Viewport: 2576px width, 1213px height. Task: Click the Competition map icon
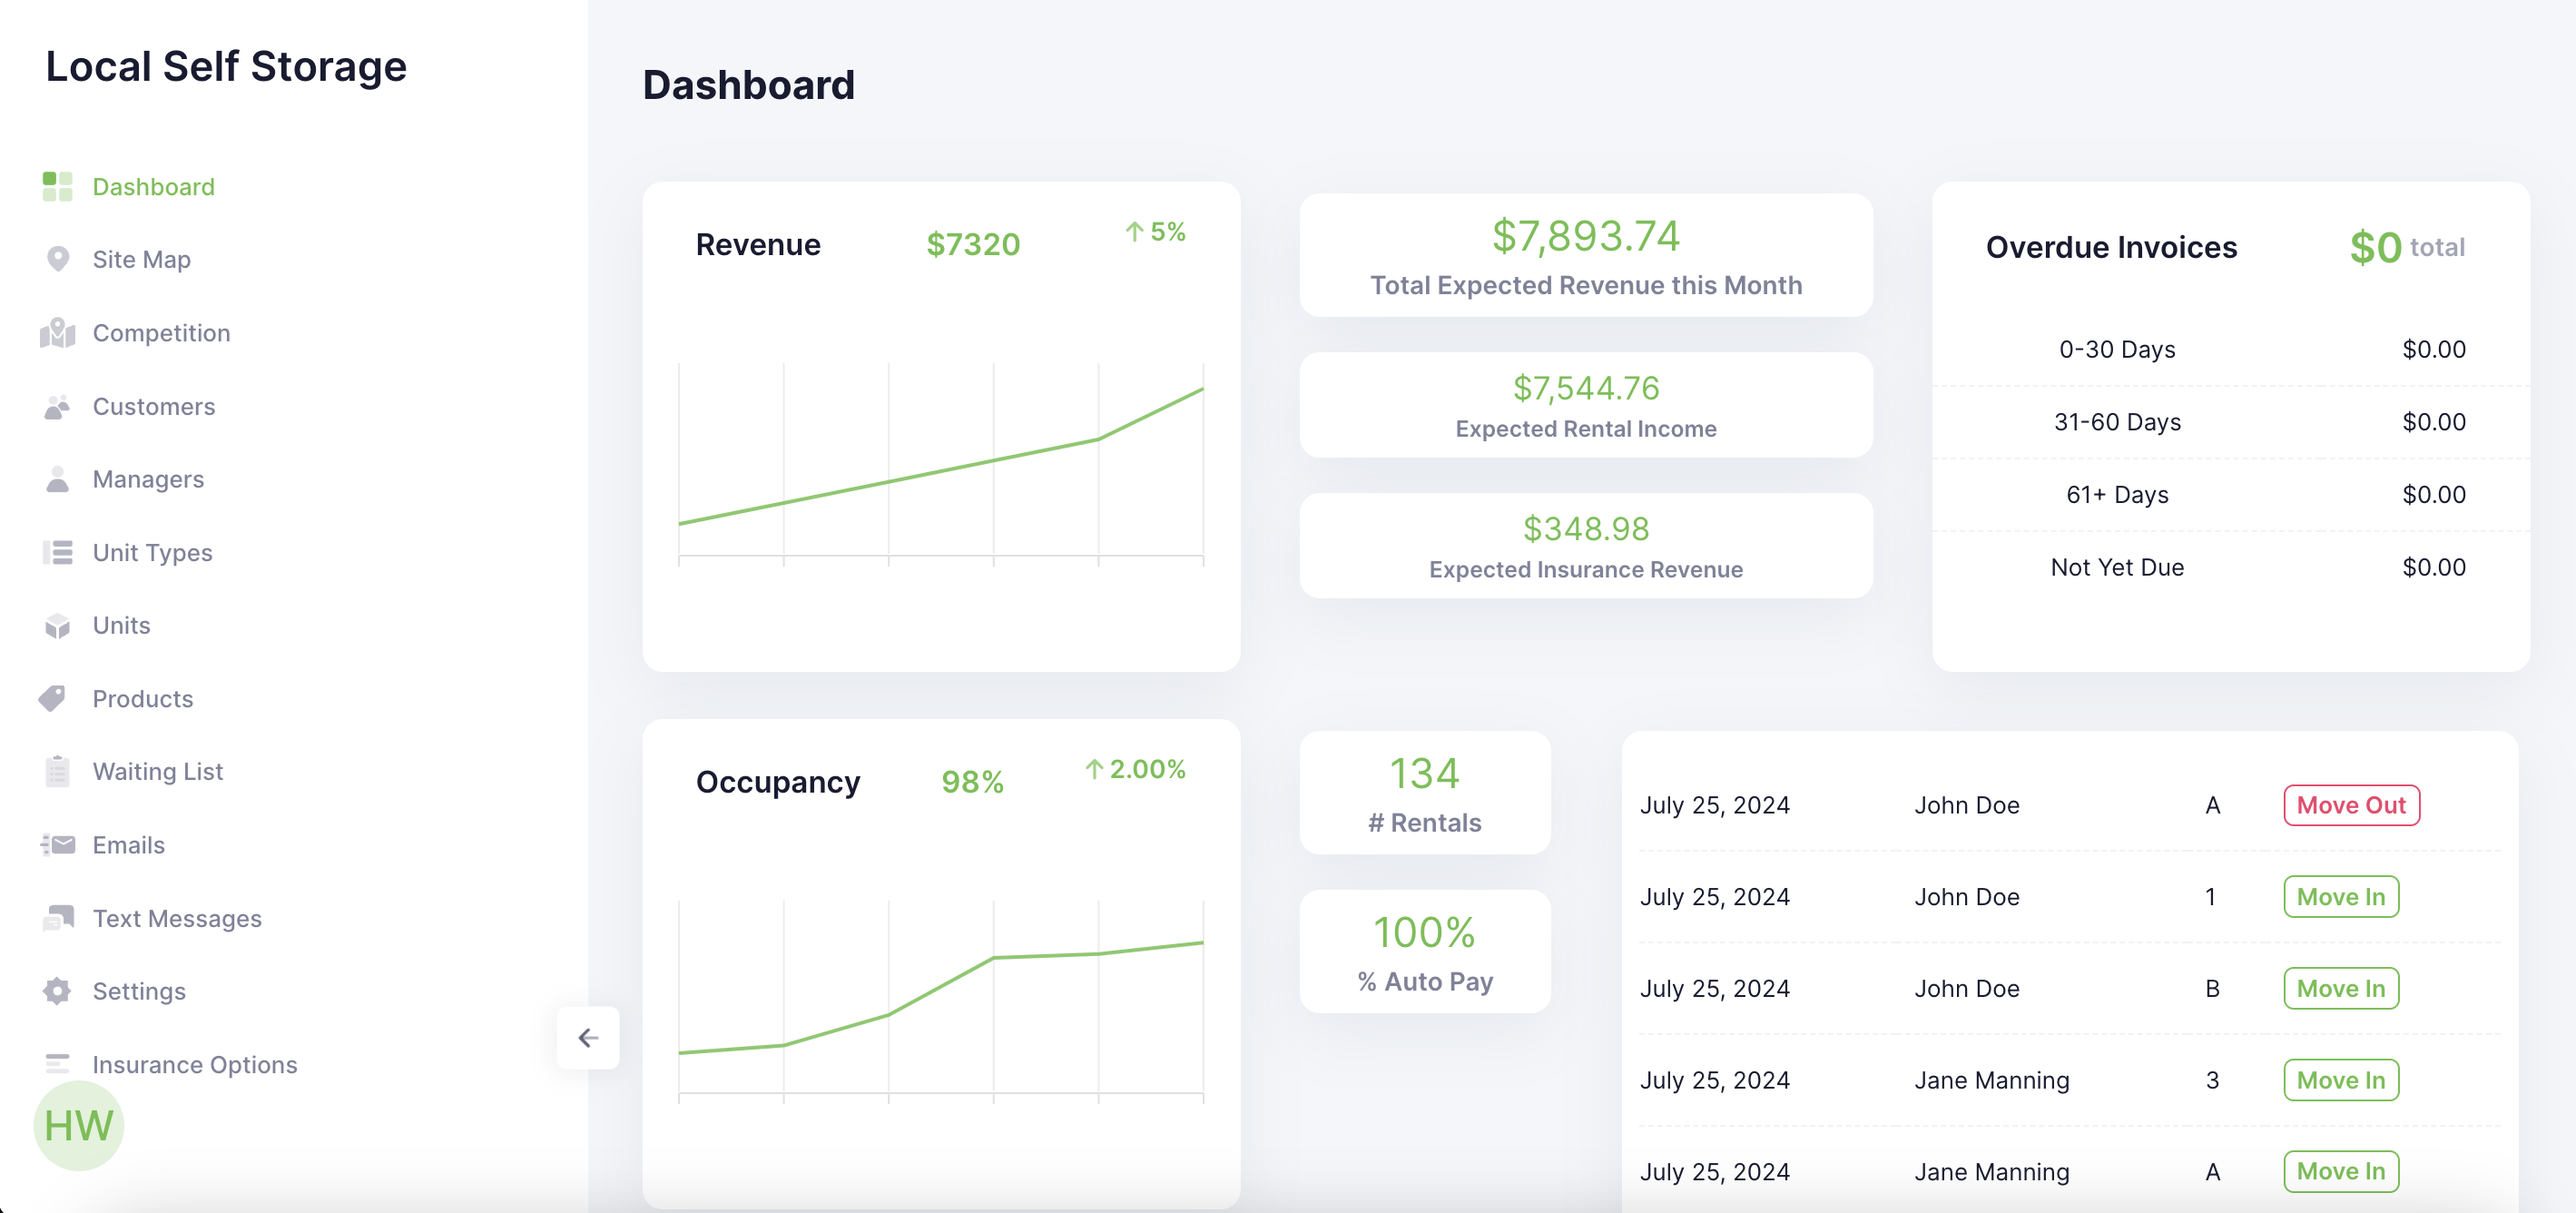pos(57,333)
